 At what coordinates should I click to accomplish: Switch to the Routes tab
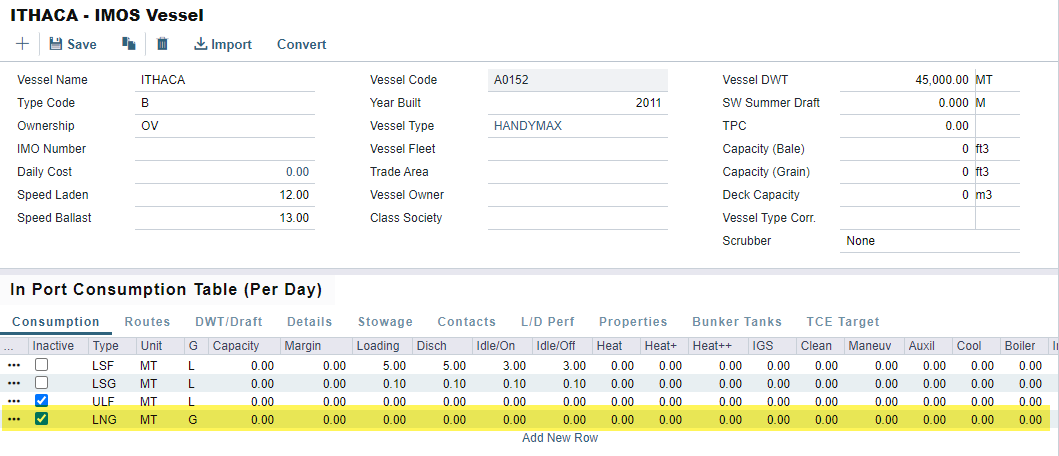click(x=147, y=322)
